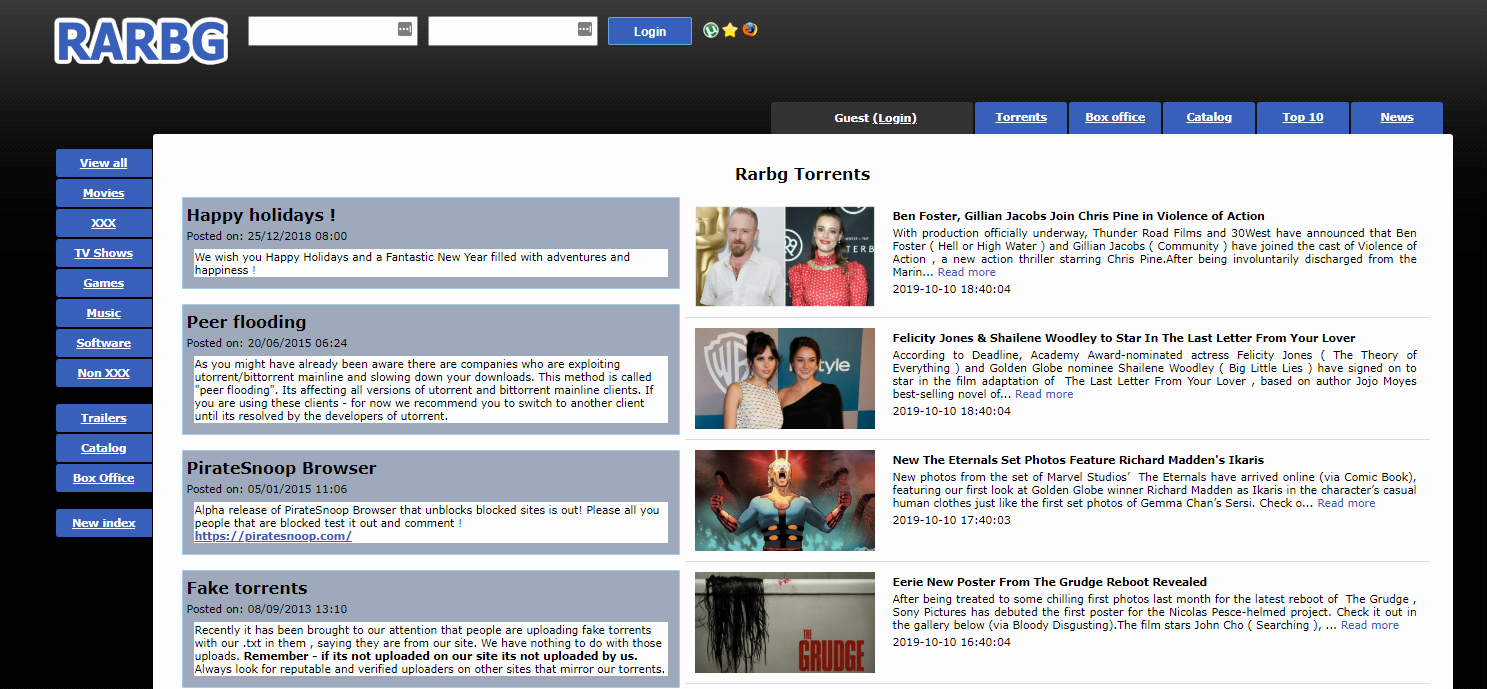Image resolution: width=1487 pixels, height=689 pixels.
Task: Click the Felicity Jones and Shailene Woodley thumbnail
Action: (785, 378)
